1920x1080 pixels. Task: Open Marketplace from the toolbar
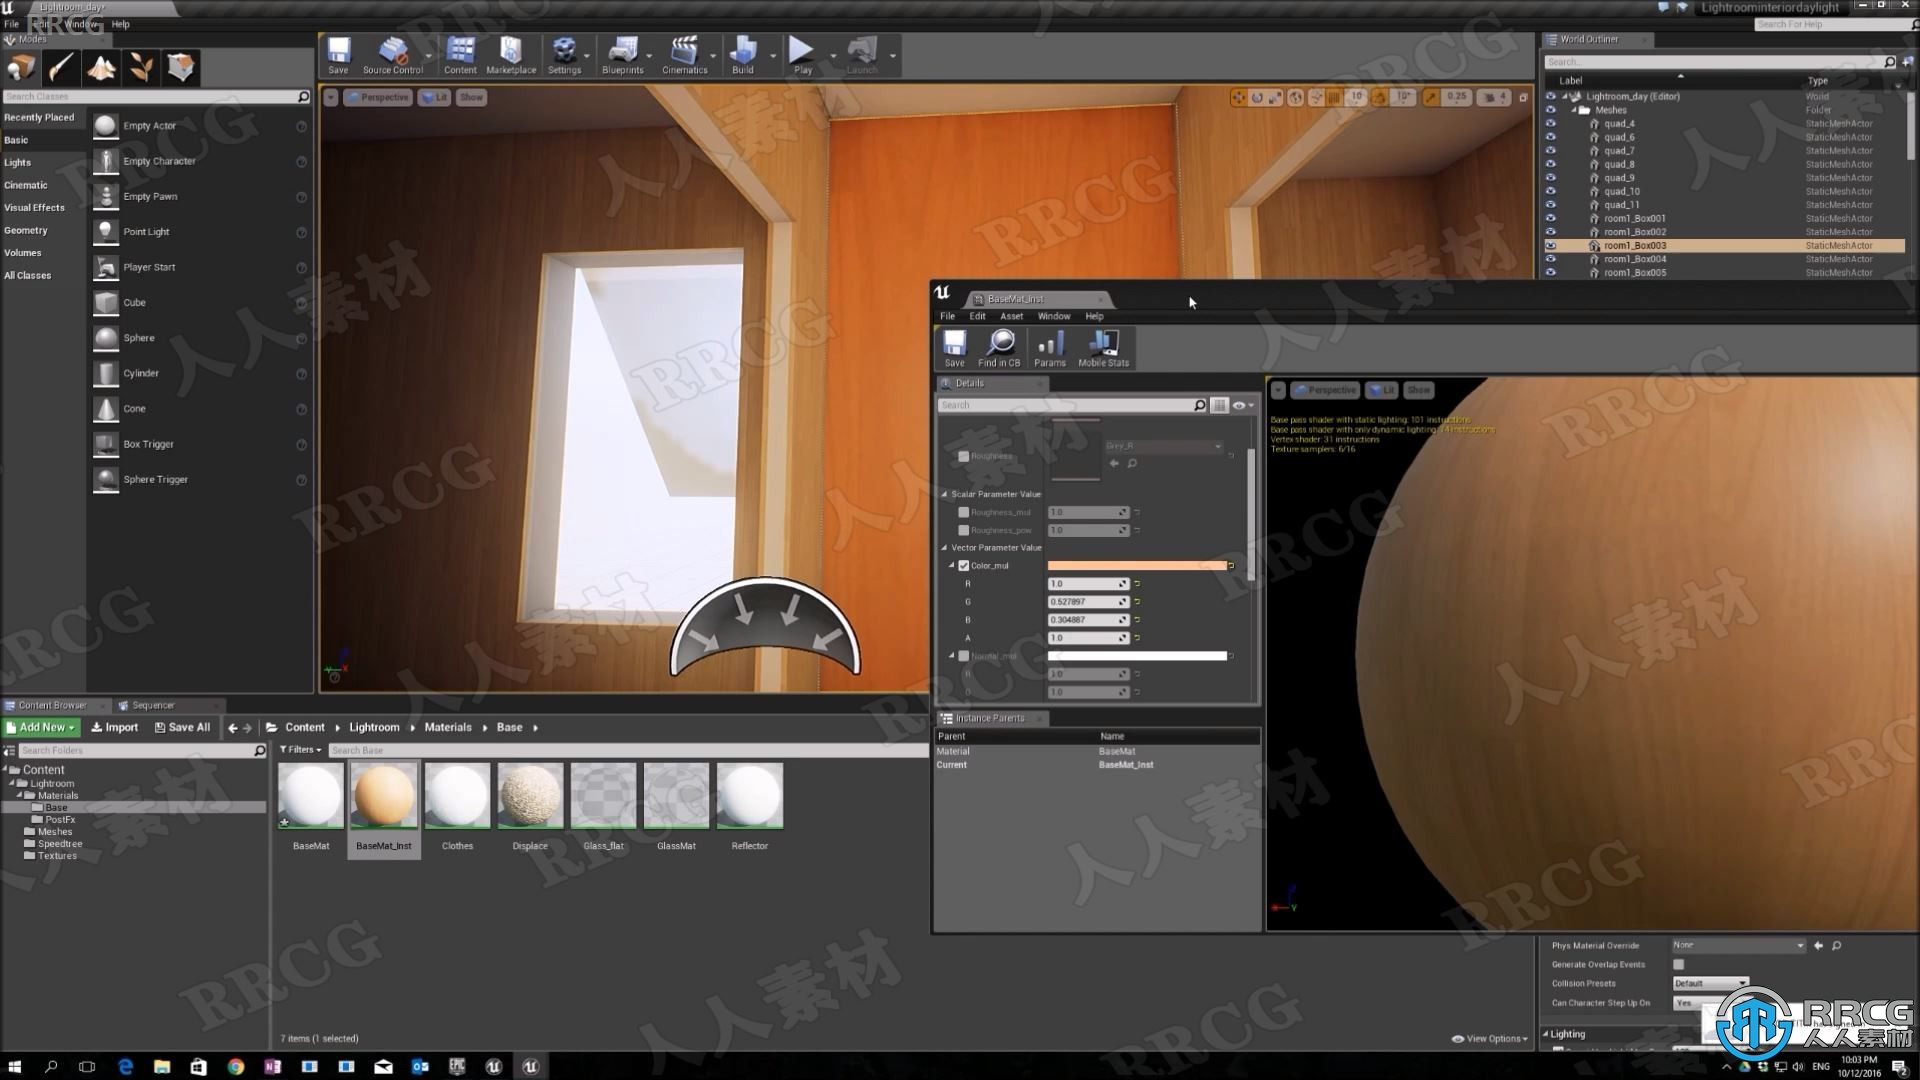point(511,55)
